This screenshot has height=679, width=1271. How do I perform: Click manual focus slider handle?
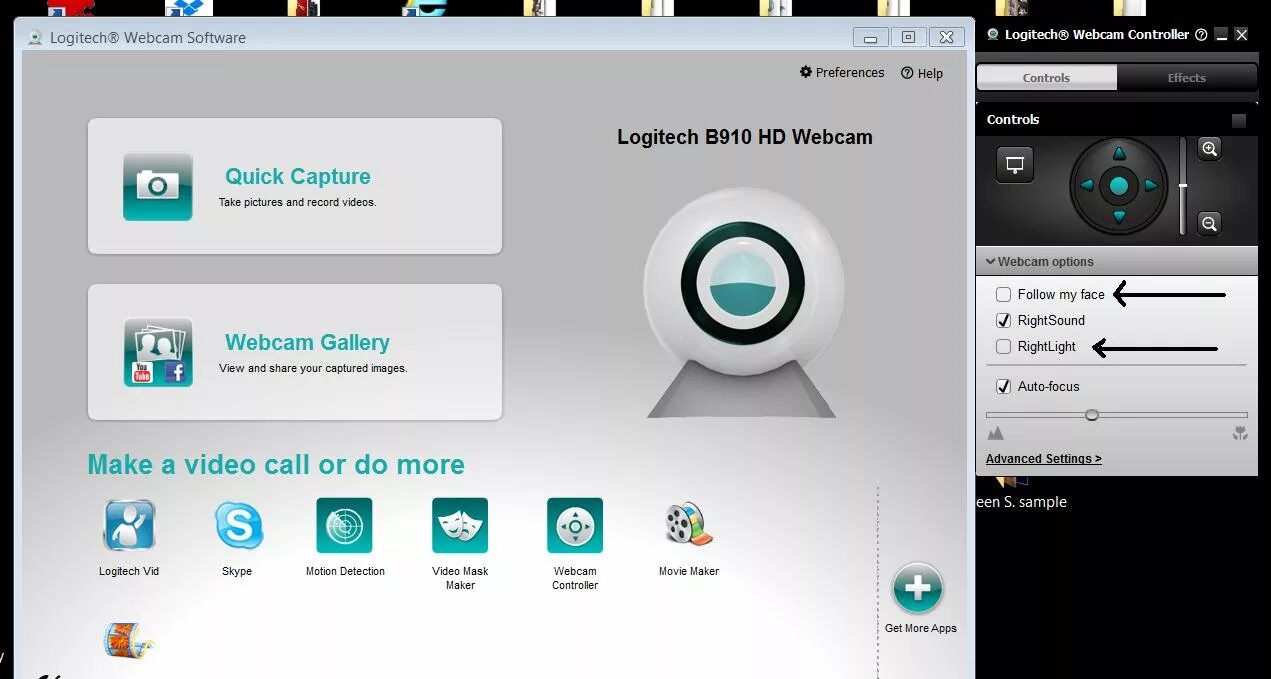1092,414
